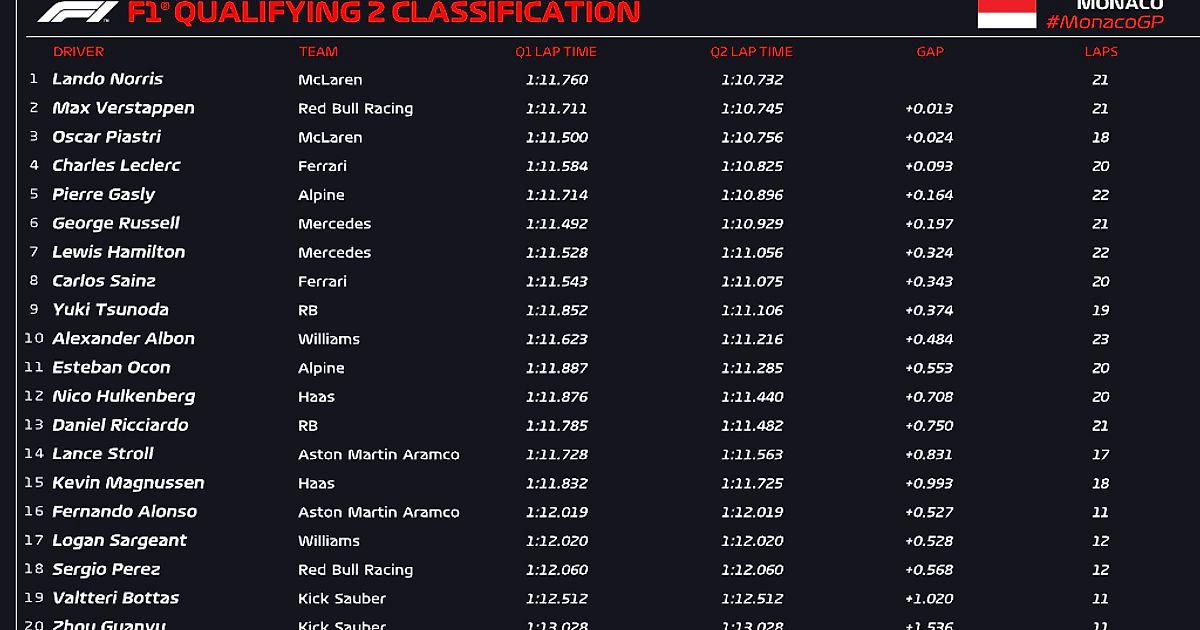Screen dimensions: 1200x630
Task: Click the Q1 LAP TIME column header
Action: (556, 52)
